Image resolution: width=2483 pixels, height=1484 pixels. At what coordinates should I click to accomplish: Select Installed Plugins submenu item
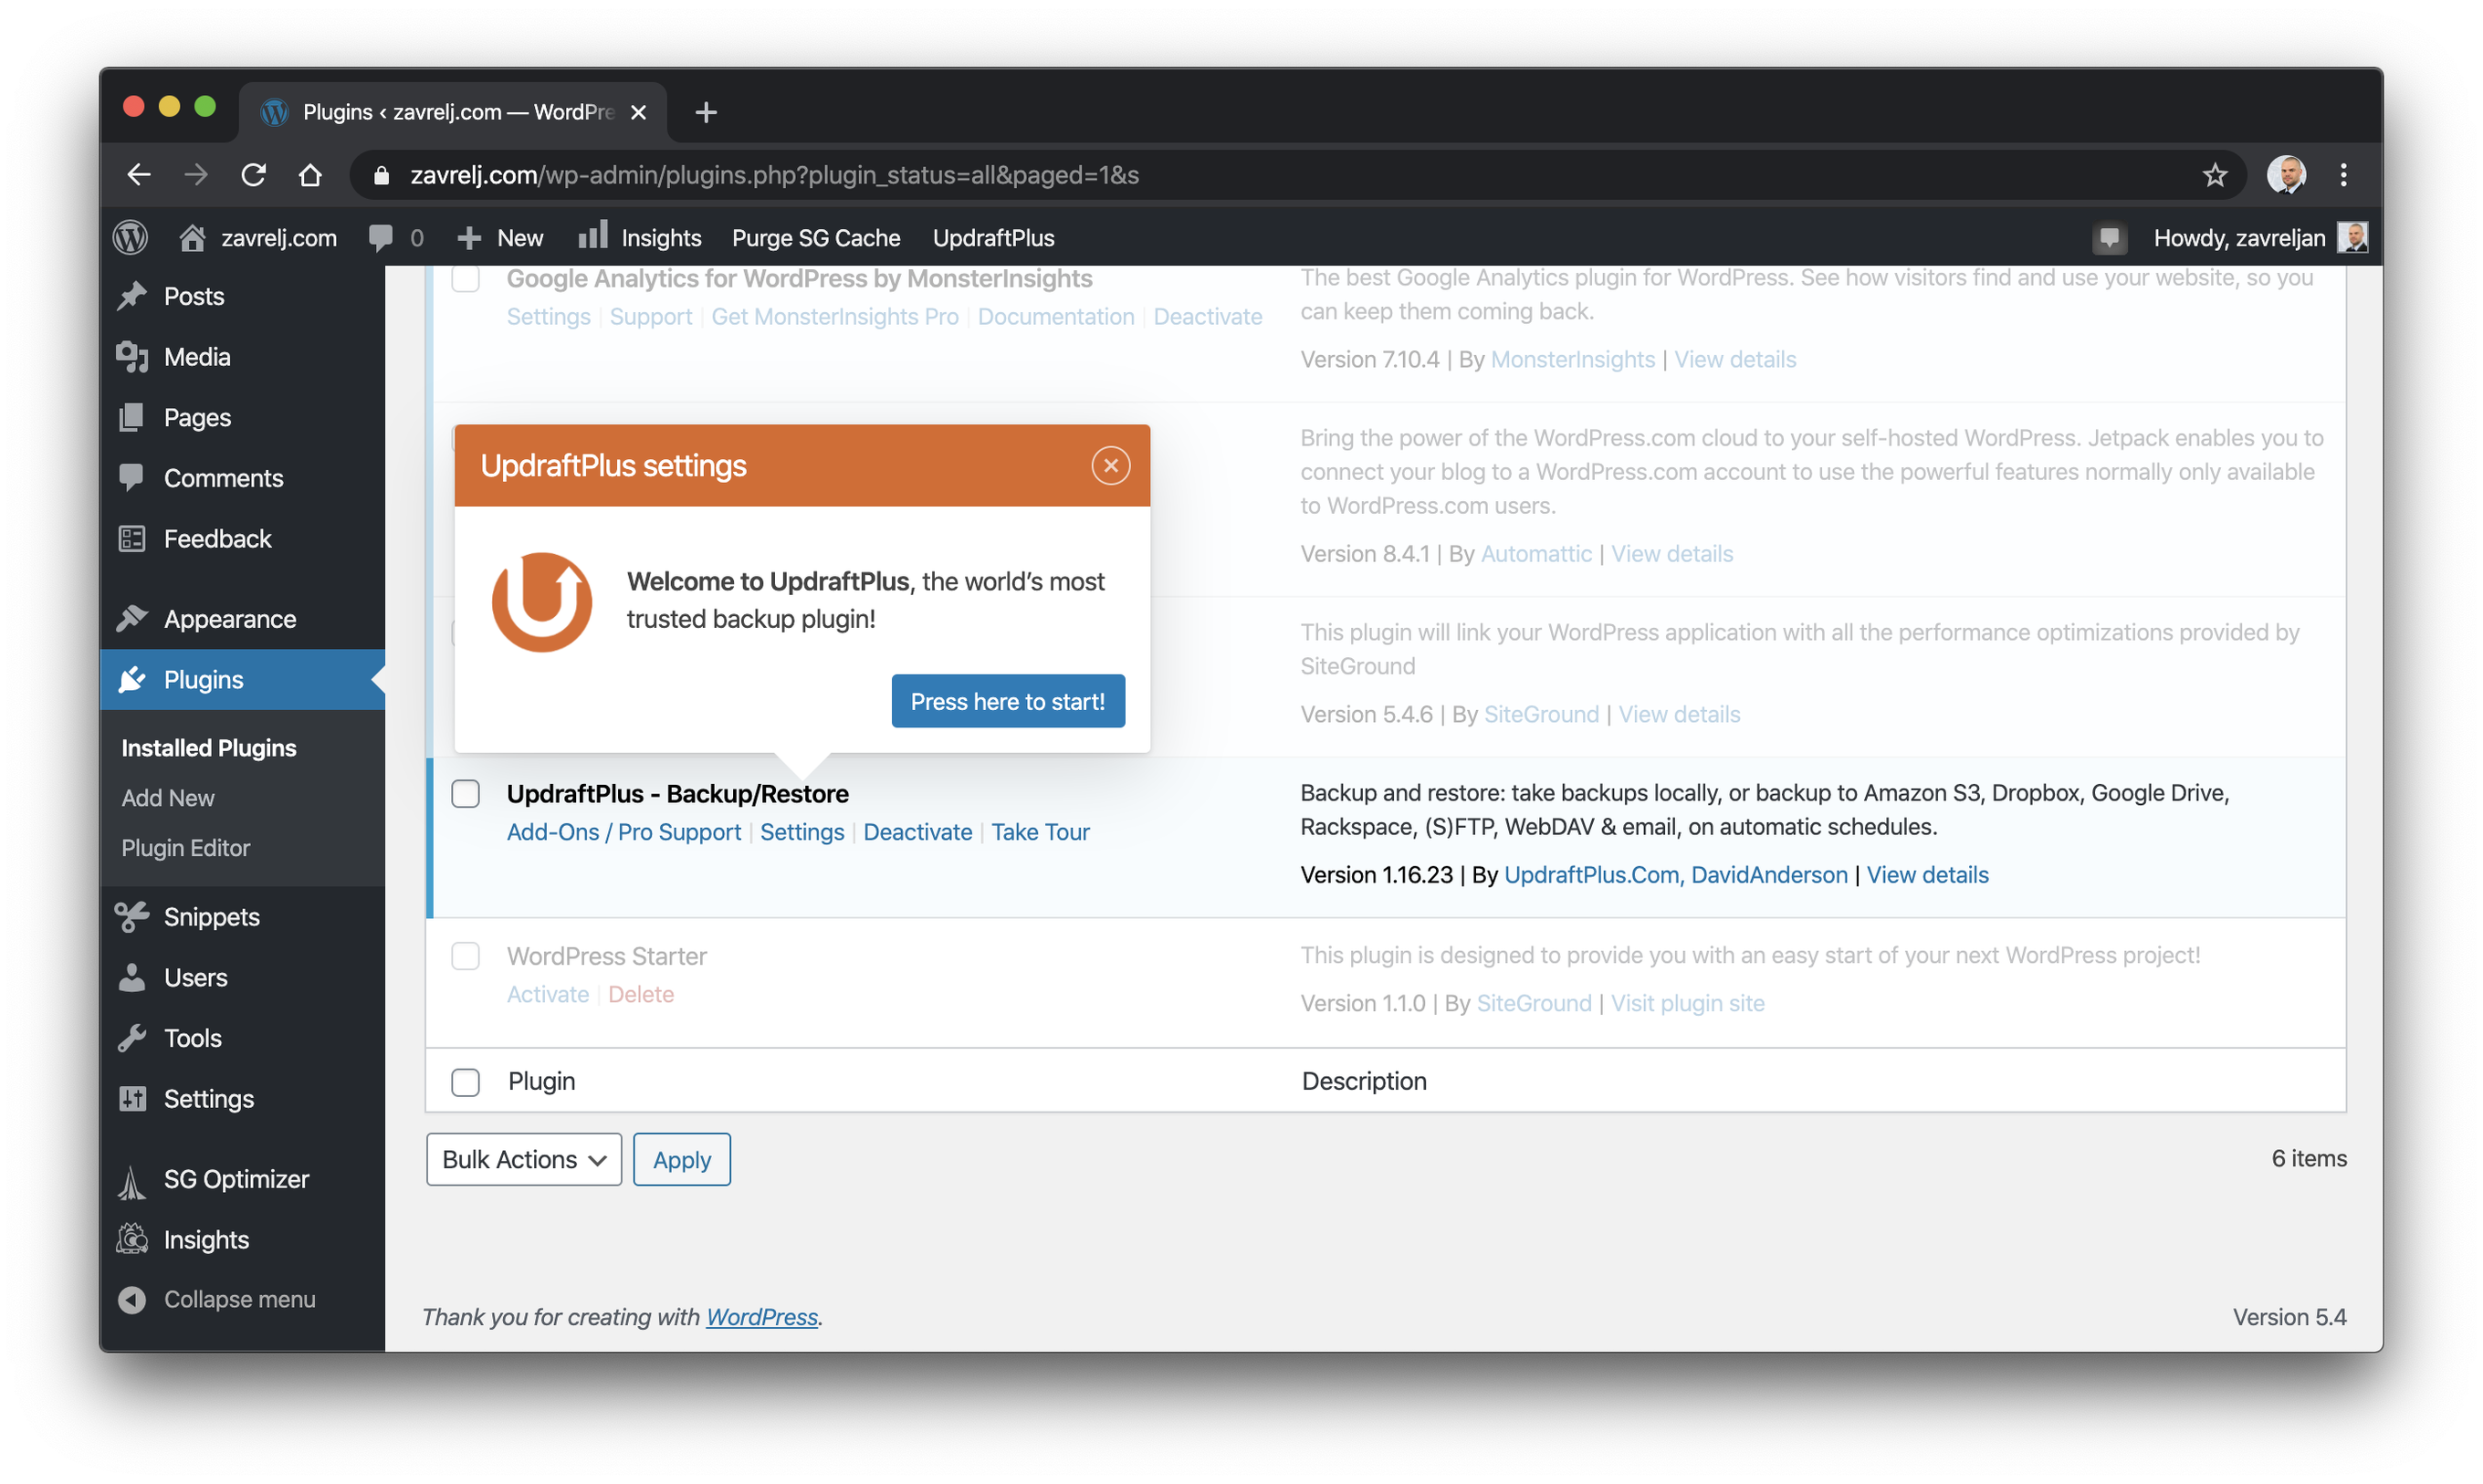coord(209,748)
